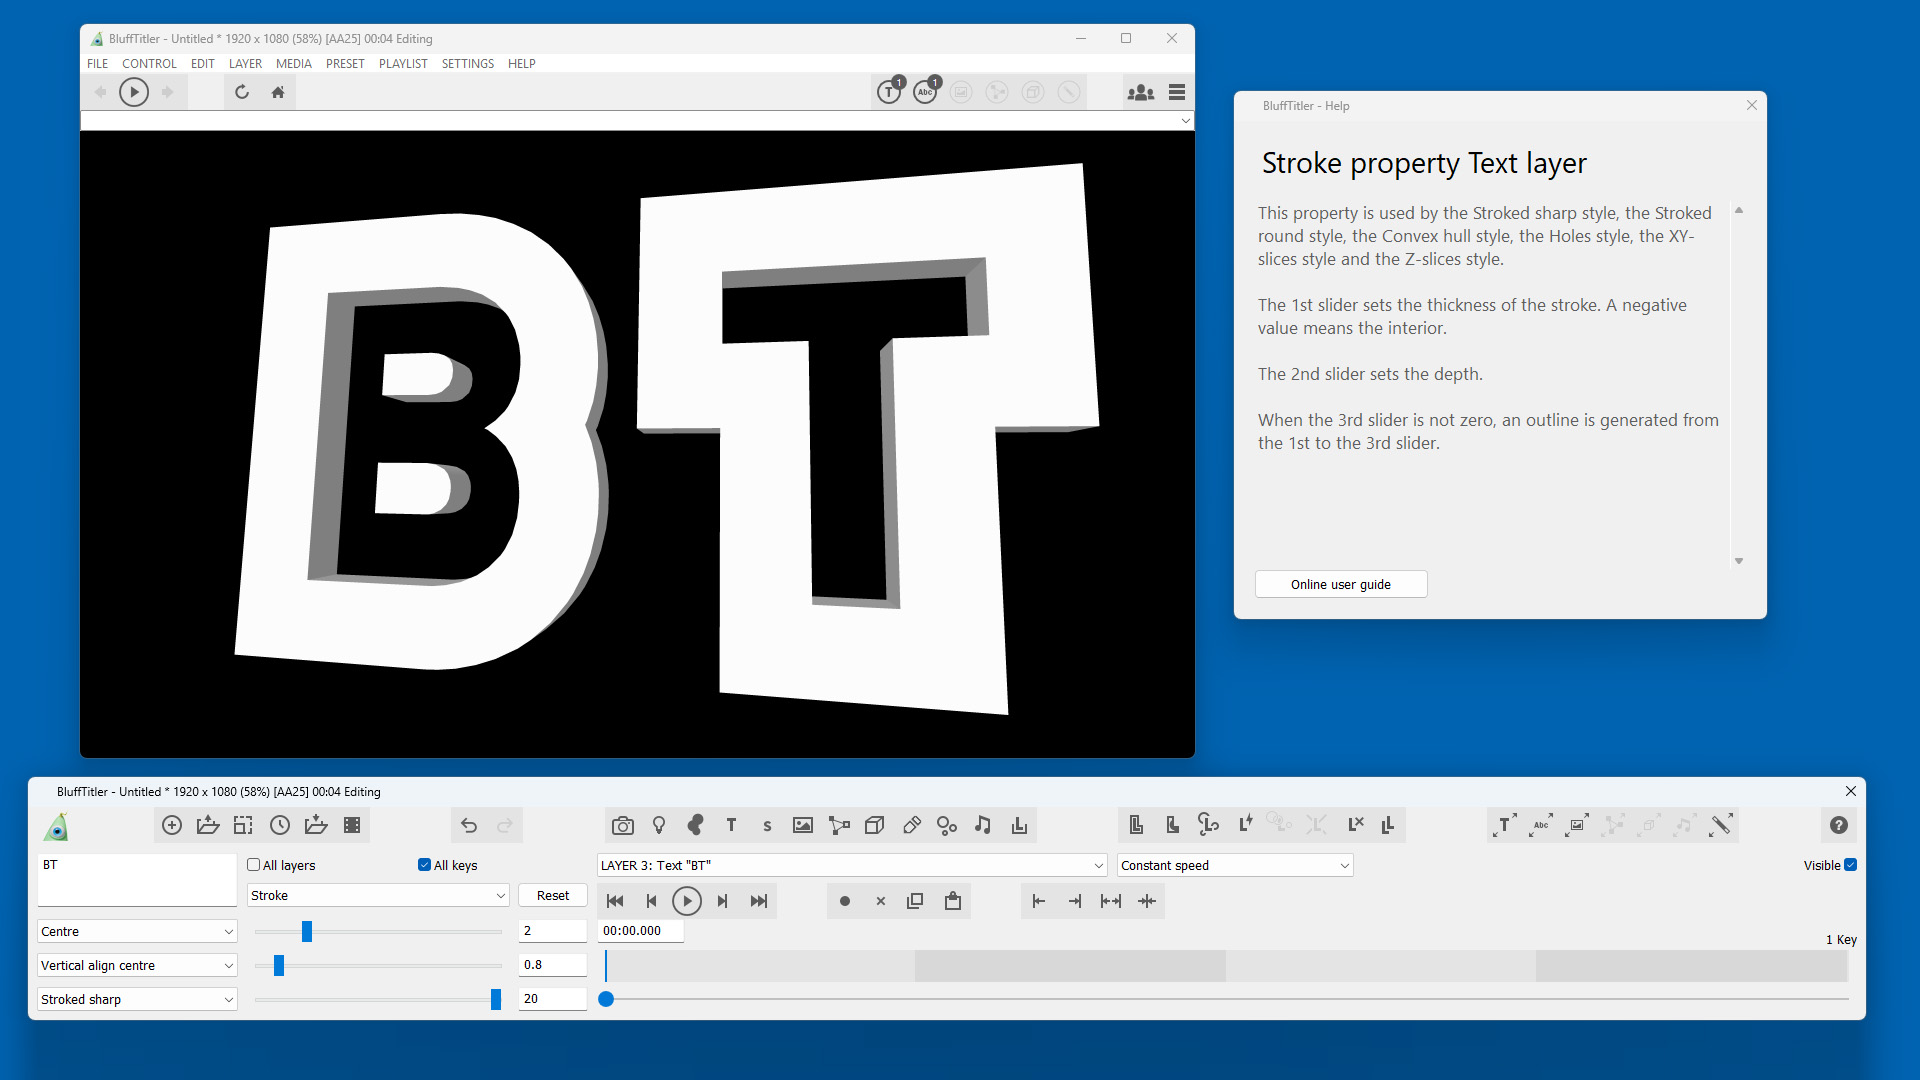Open the Stroked sharp style dropdown
1920x1080 pixels.
tap(137, 999)
